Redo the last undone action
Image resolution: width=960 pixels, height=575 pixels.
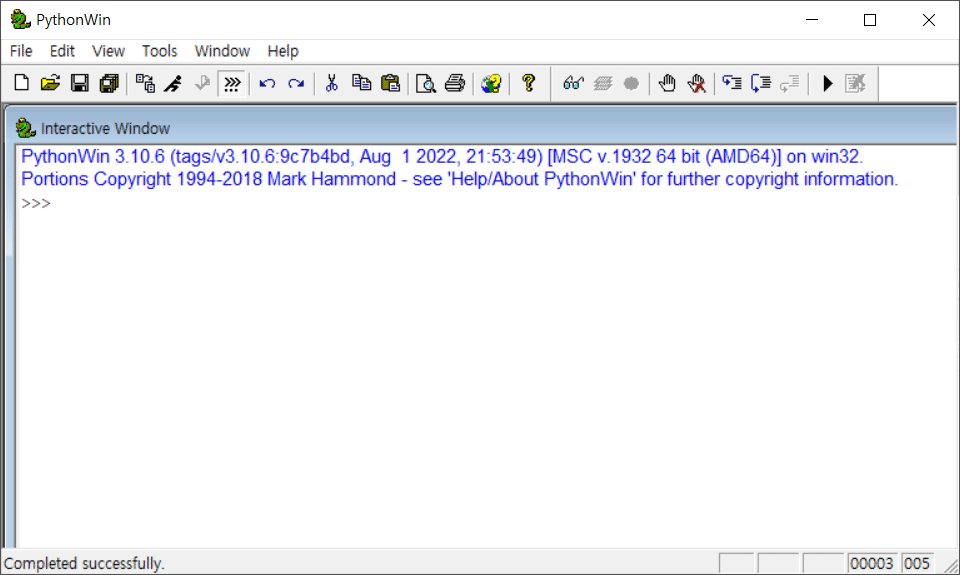tap(296, 83)
